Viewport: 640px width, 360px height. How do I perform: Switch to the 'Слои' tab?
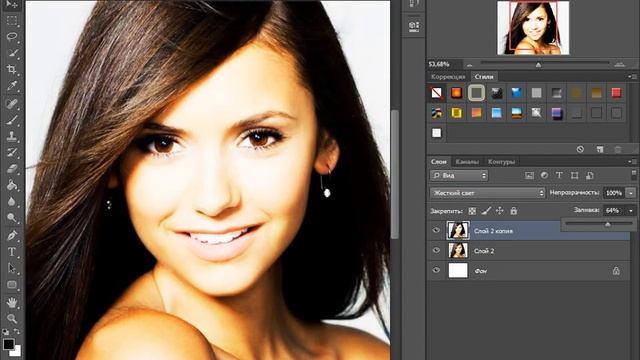[439, 162]
